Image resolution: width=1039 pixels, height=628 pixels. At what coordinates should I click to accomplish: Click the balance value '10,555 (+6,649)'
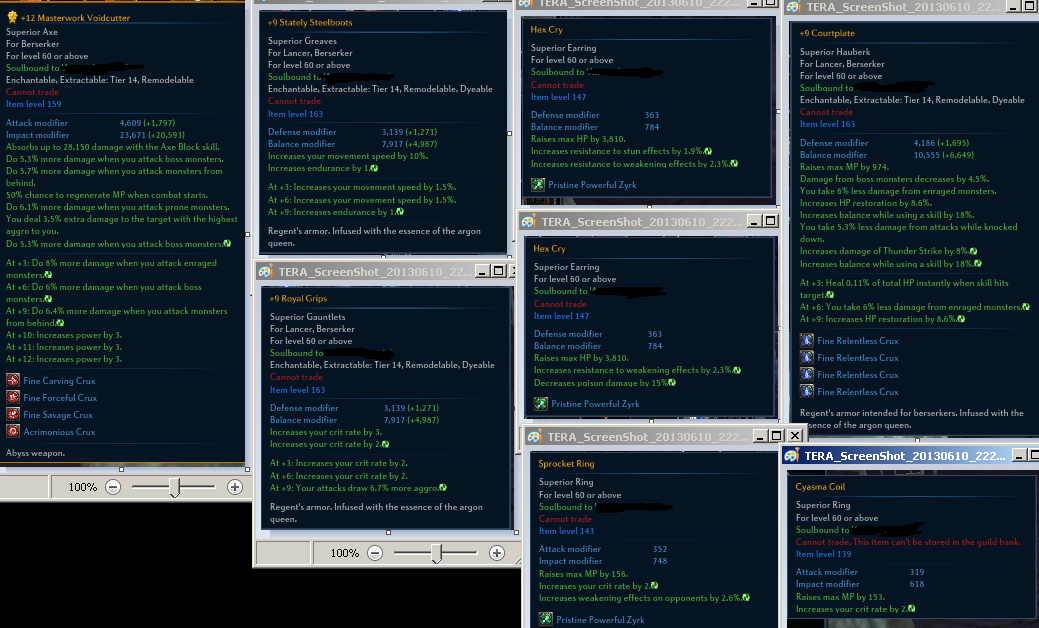[944, 155]
